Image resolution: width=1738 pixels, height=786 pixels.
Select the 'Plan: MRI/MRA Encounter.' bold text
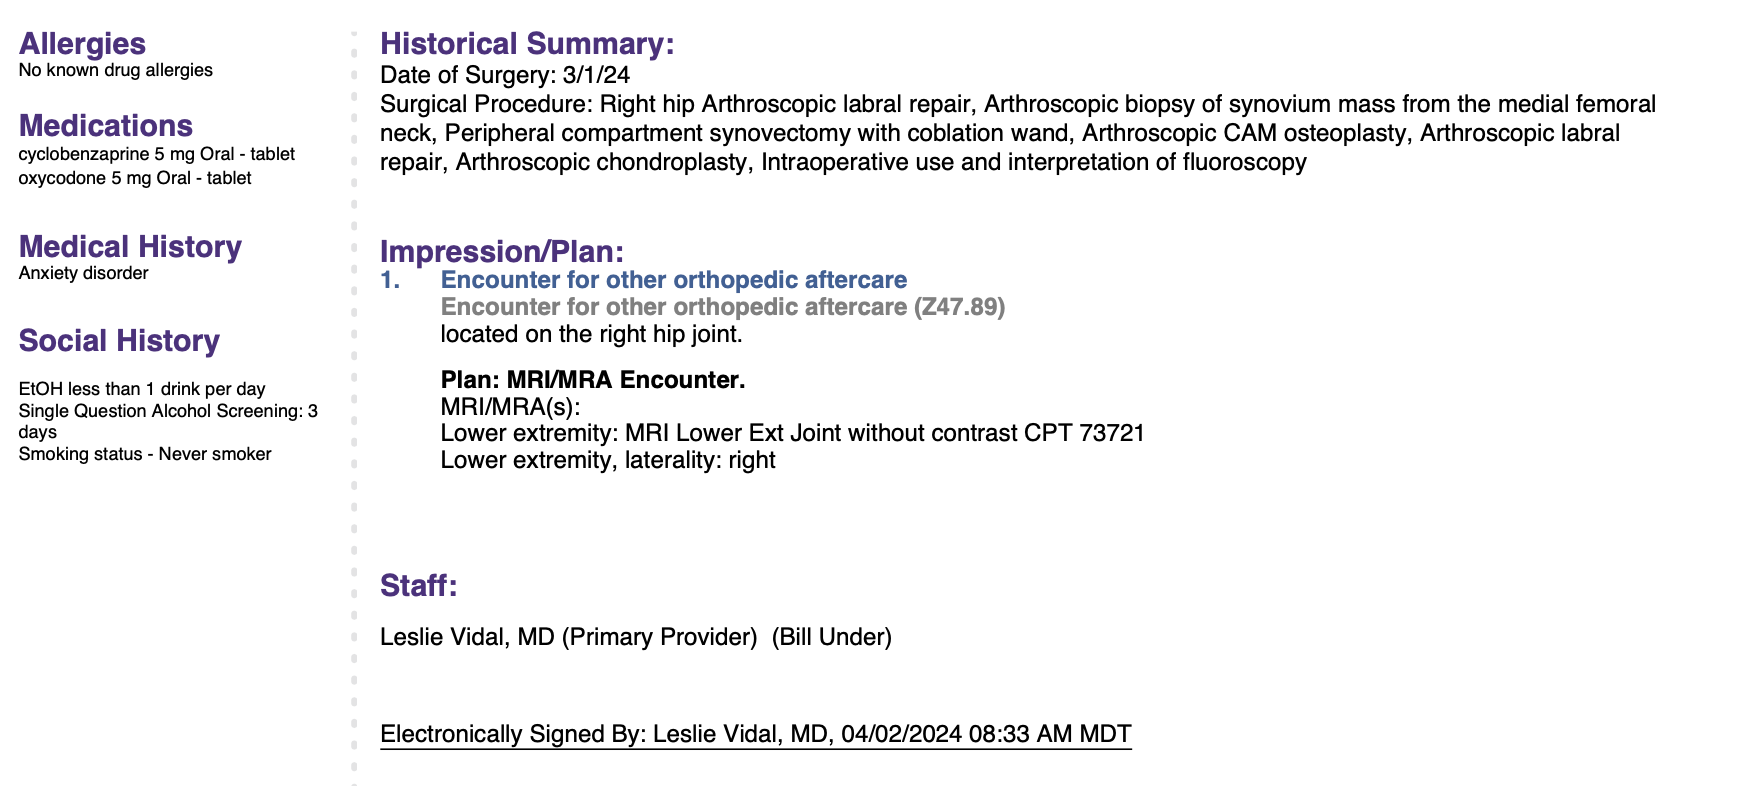coord(593,380)
